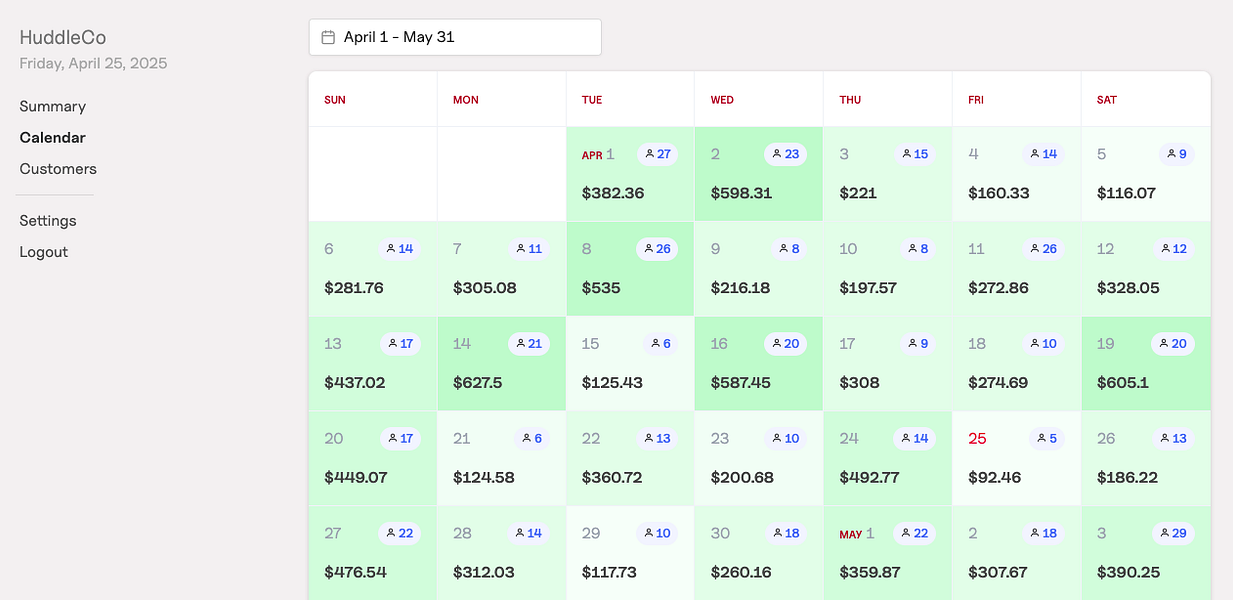
Task: Click the 20 customers badge on April 19
Action: (1172, 344)
